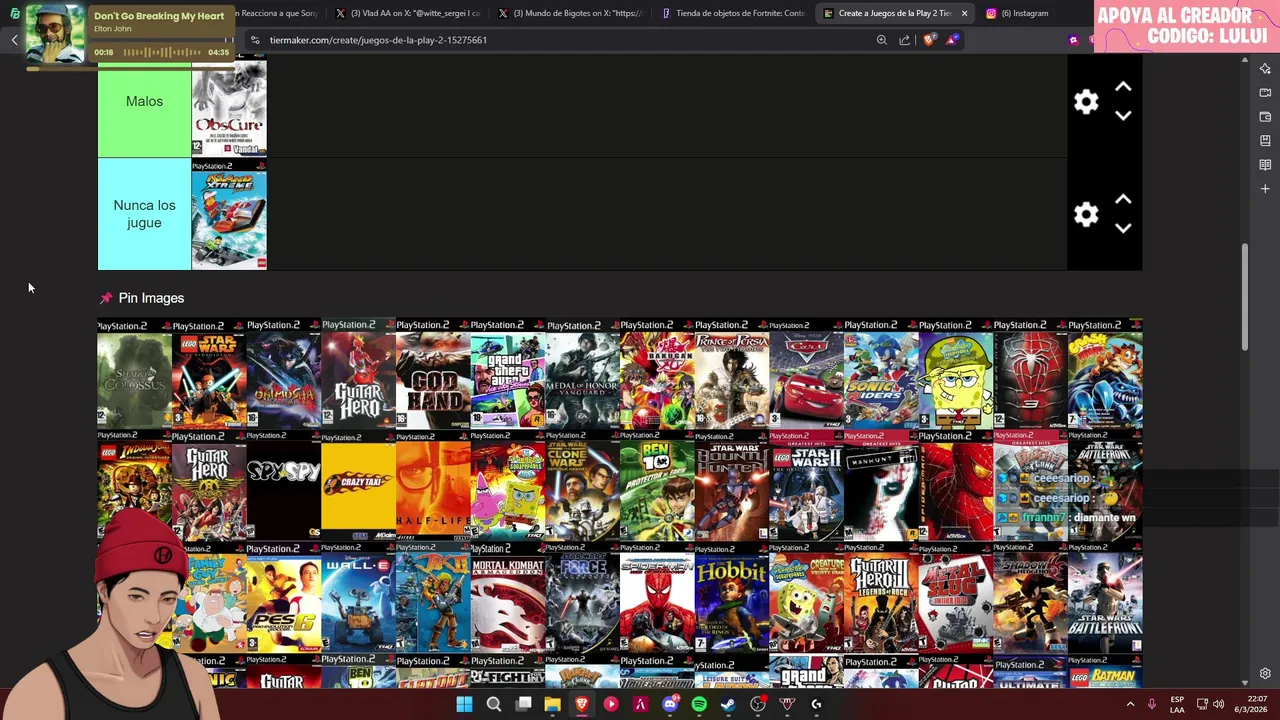Open Spotify from taskbar

[699, 704]
